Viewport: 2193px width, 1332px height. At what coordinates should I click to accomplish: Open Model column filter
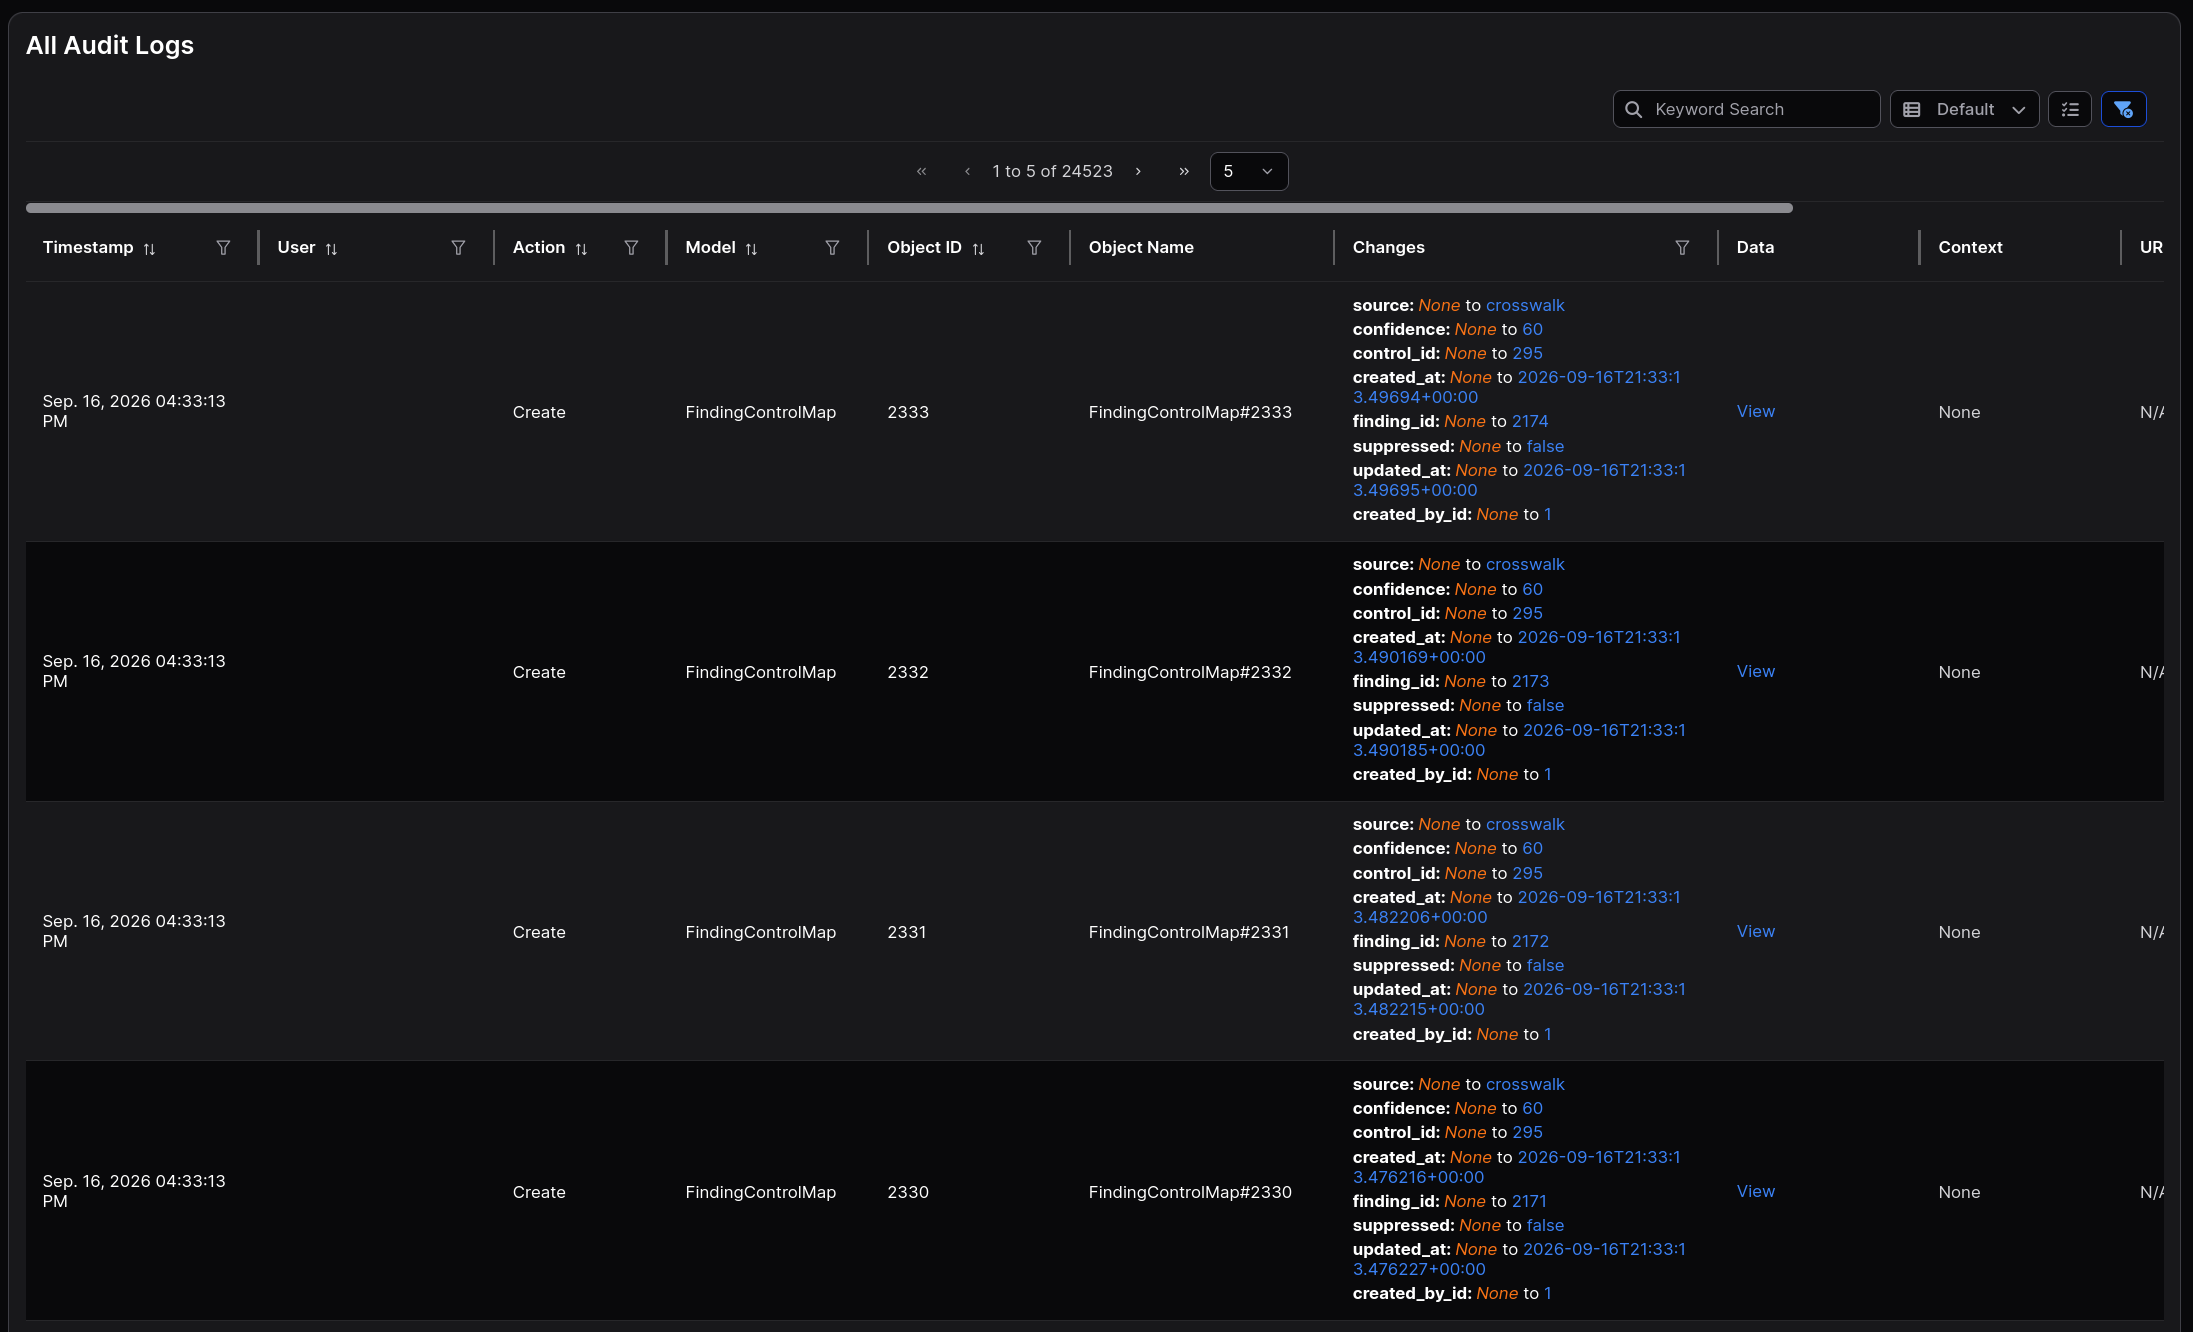point(832,247)
